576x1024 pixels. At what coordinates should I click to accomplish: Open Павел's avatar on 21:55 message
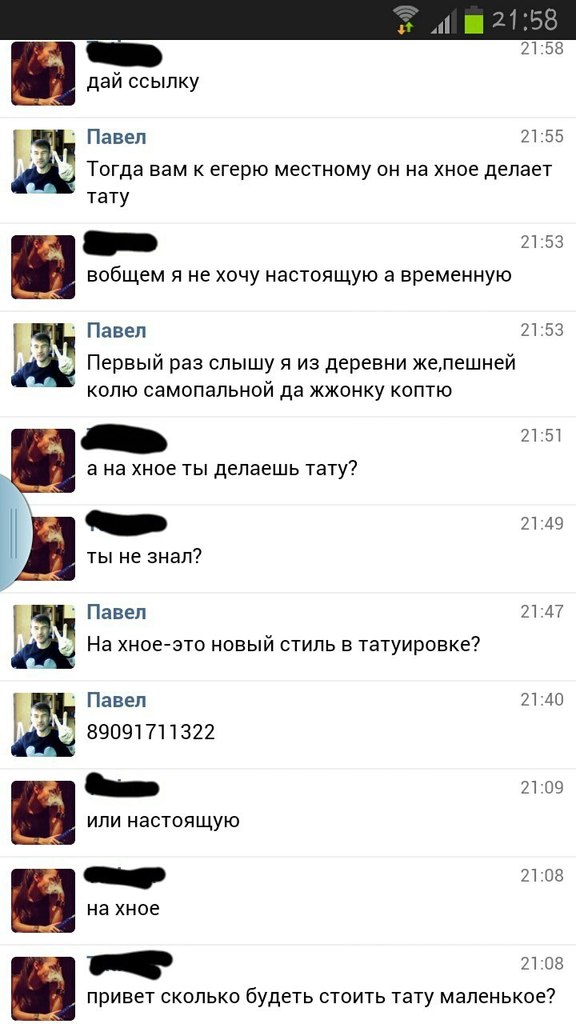pos(43,161)
